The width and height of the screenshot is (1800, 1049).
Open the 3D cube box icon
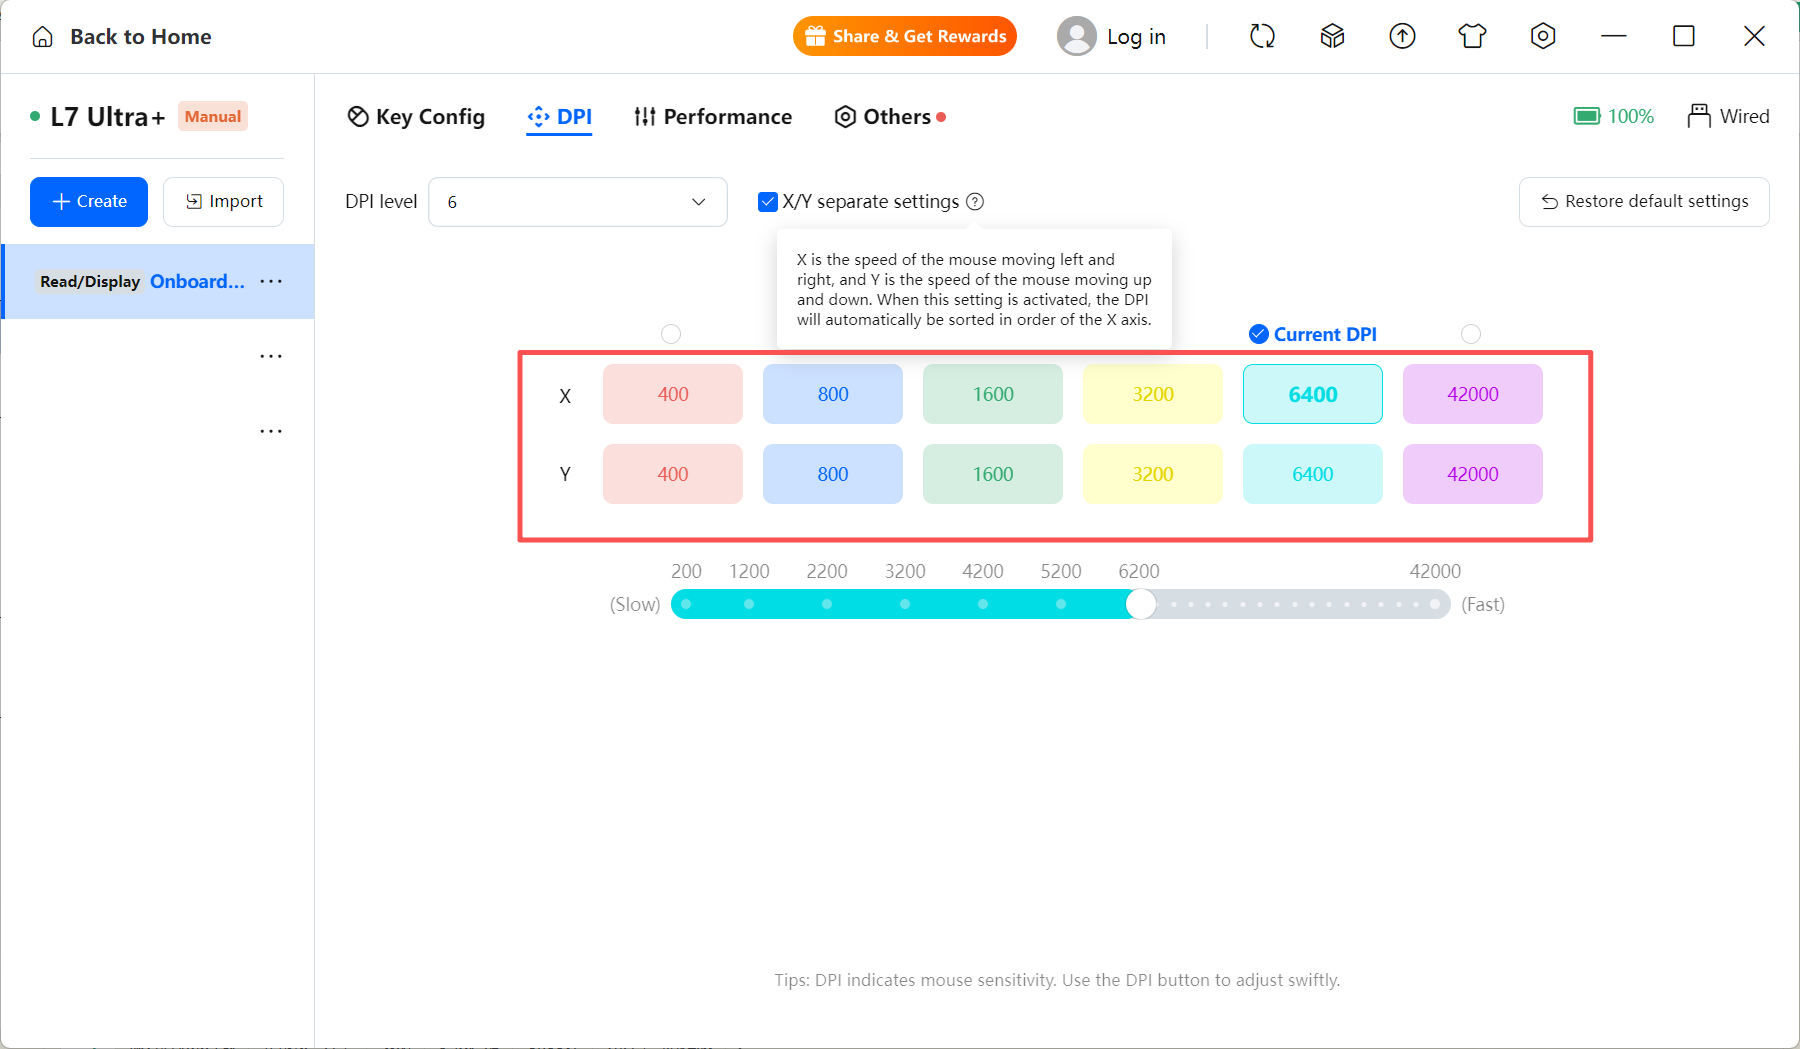pyautogui.click(x=1332, y=37)
